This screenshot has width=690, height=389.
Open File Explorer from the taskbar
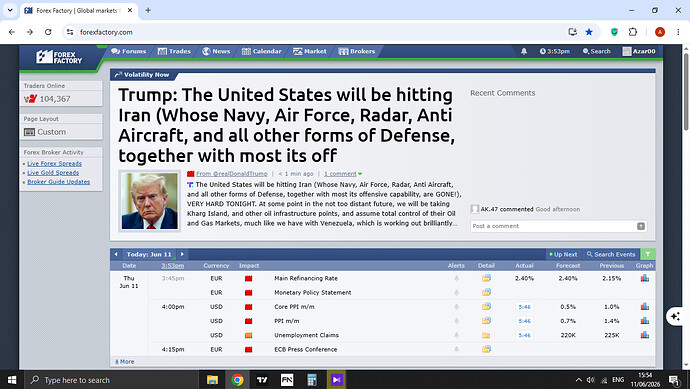pos(213,380)
